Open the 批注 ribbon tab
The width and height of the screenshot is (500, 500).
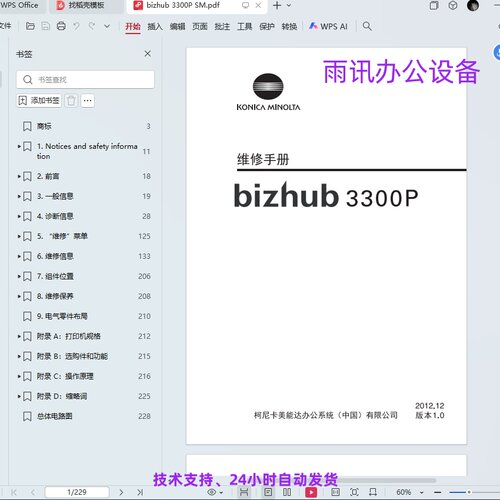pos(222,26)
